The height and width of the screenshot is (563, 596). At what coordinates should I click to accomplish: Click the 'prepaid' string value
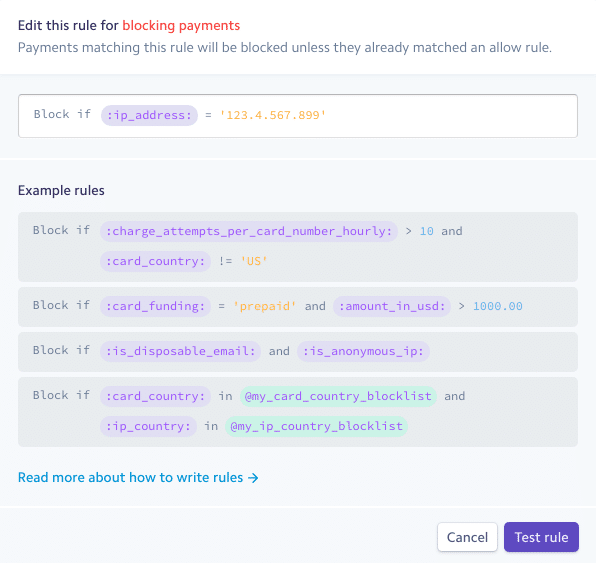(265, 306)
